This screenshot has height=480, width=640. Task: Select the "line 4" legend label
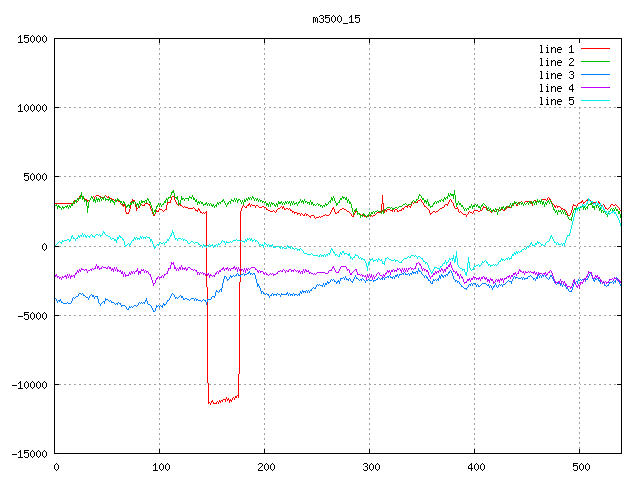(557, 88)
